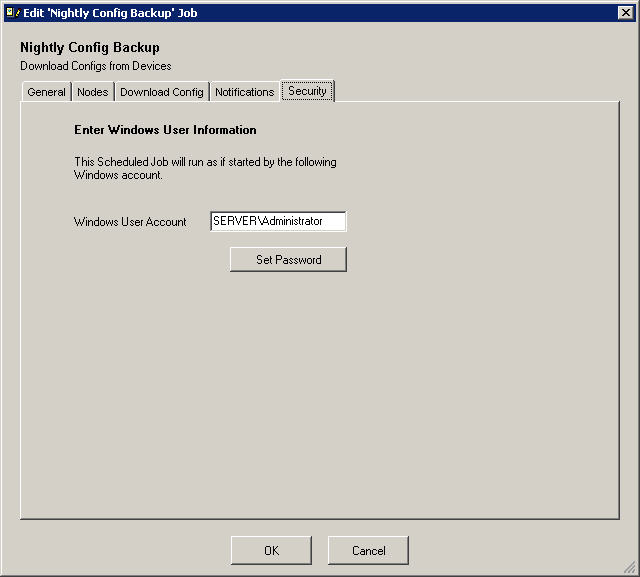Click the Security tab
The height and width of the screenshot is (577, 640).
tap(307, 91)
